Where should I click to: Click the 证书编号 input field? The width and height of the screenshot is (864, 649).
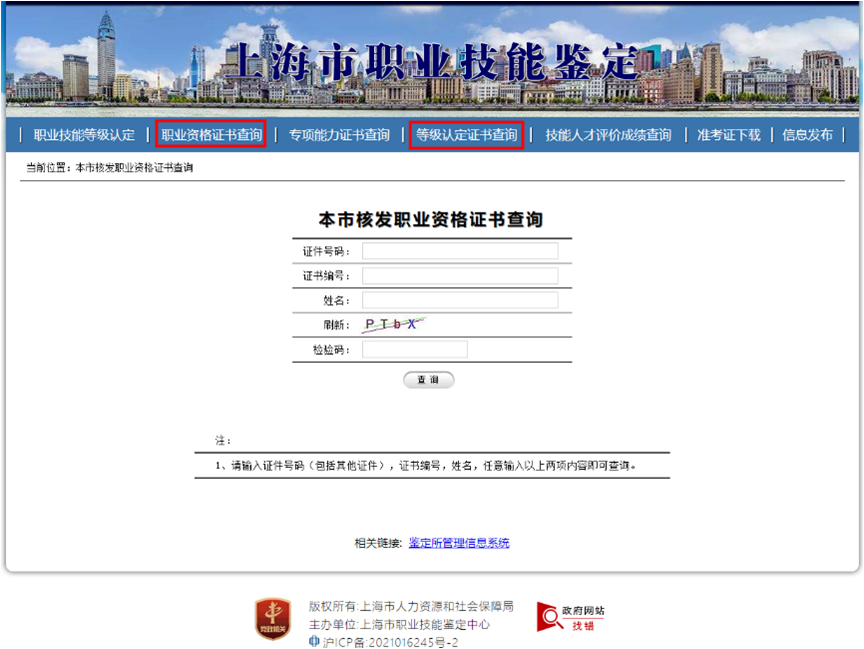460,275
